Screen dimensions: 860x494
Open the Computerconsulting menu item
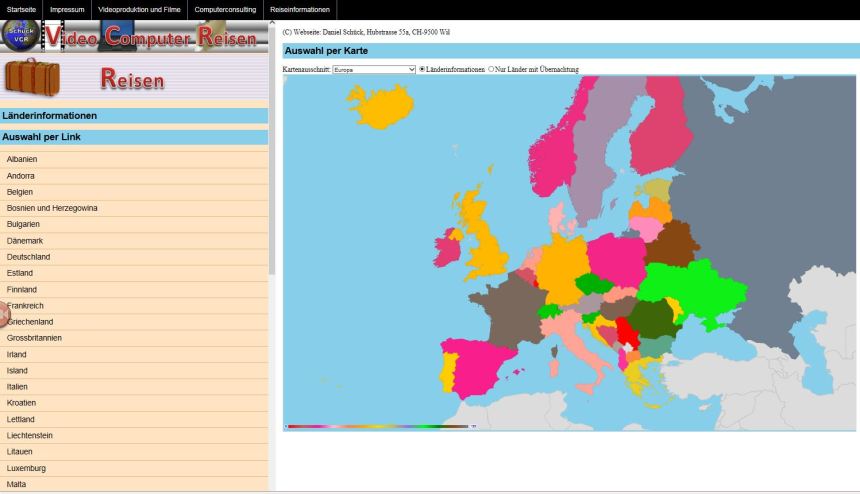pyautogui.click(x=225, y=9)
